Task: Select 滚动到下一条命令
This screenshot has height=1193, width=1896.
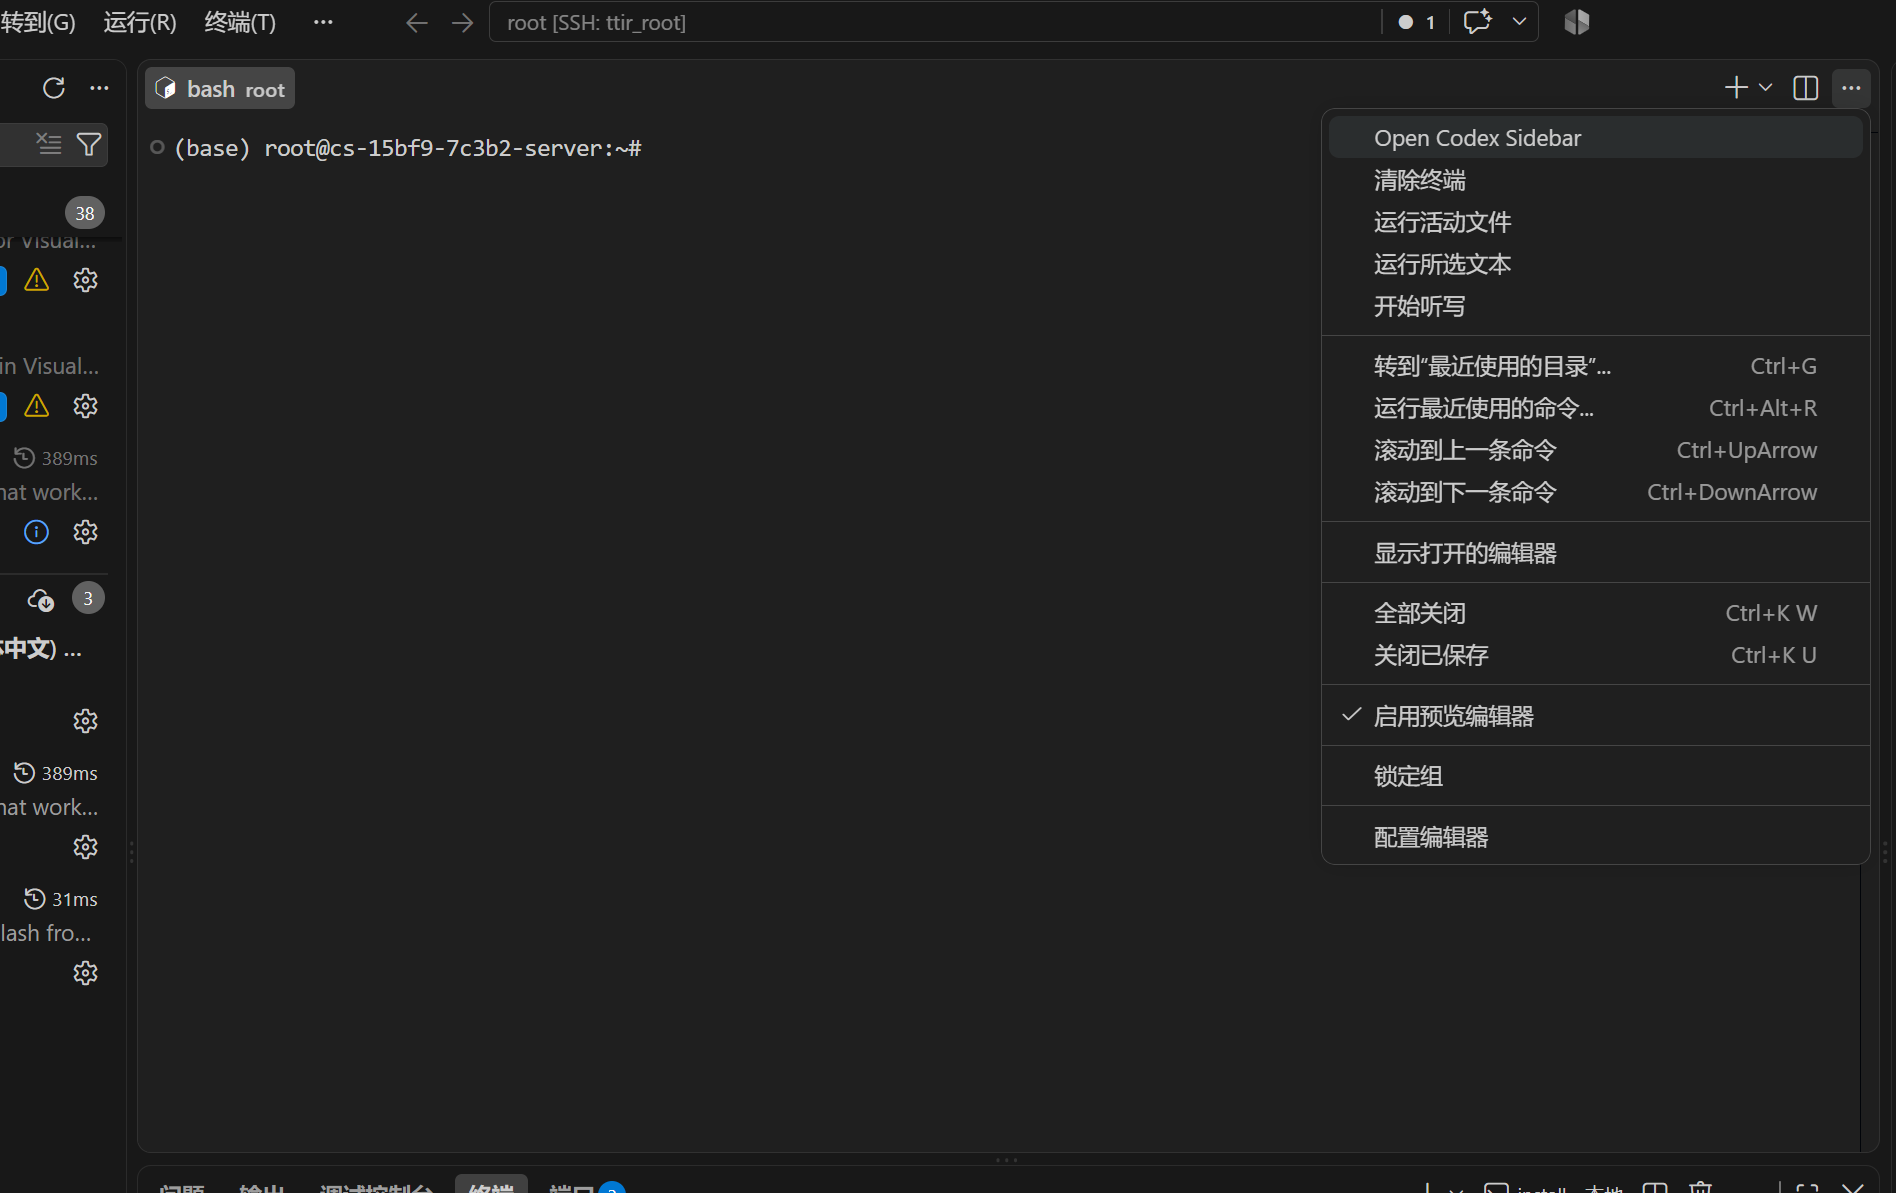Action: point(1595,492)
